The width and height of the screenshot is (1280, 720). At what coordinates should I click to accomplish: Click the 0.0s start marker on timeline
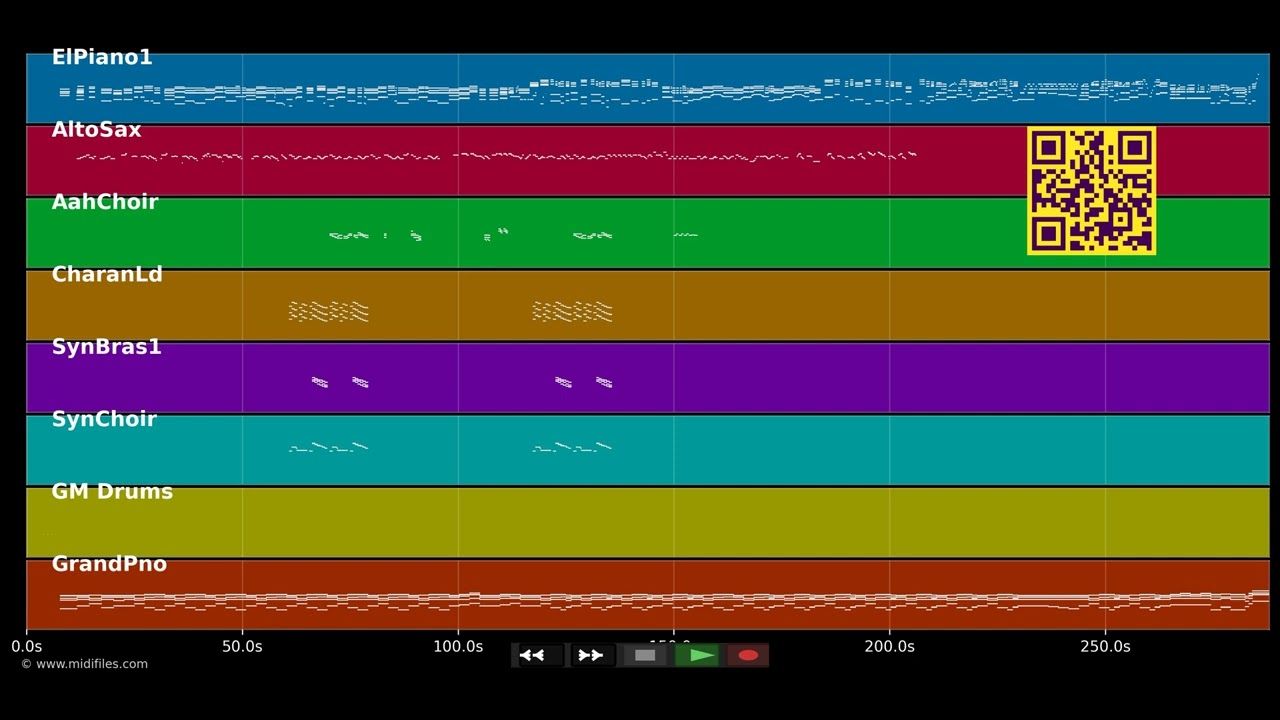click(27, 647)
